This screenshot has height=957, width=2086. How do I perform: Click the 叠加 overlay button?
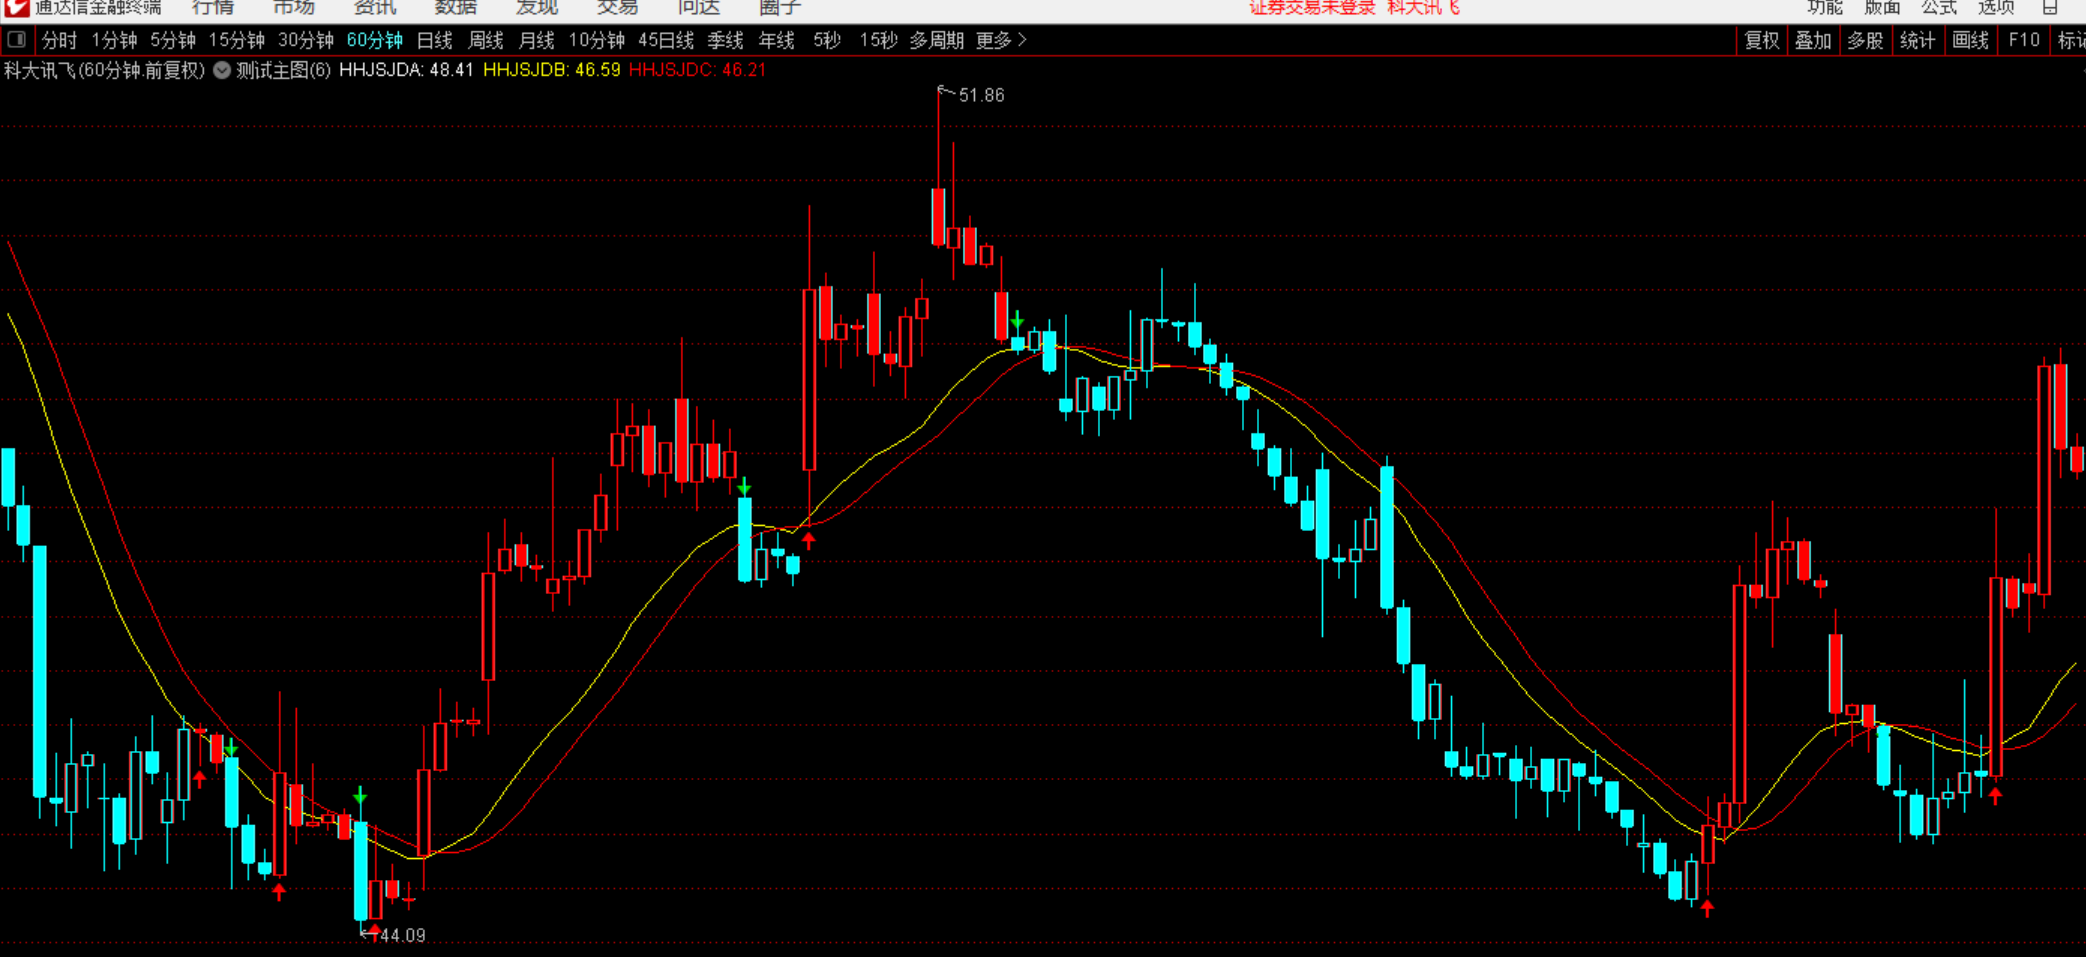(x=1813, y=40)
